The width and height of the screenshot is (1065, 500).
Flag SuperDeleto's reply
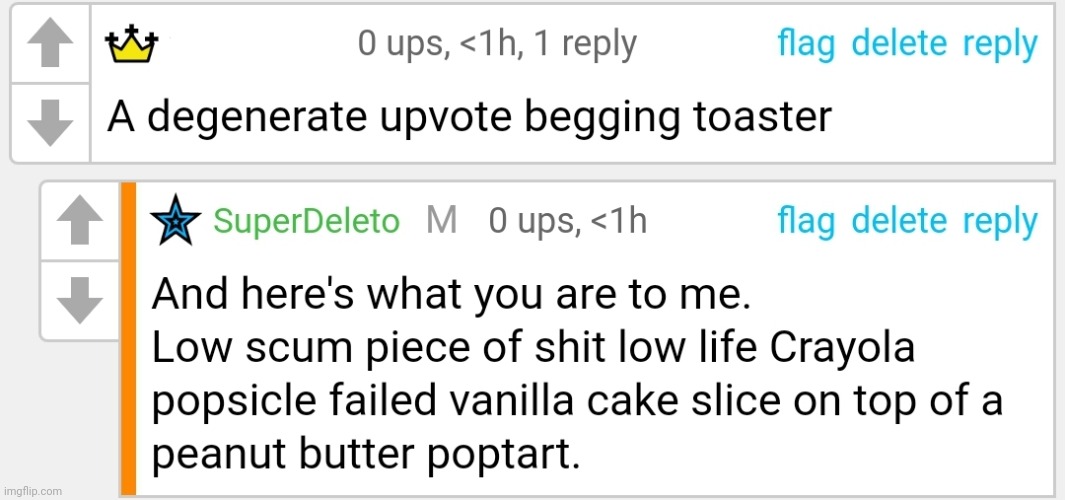(806, 222)
